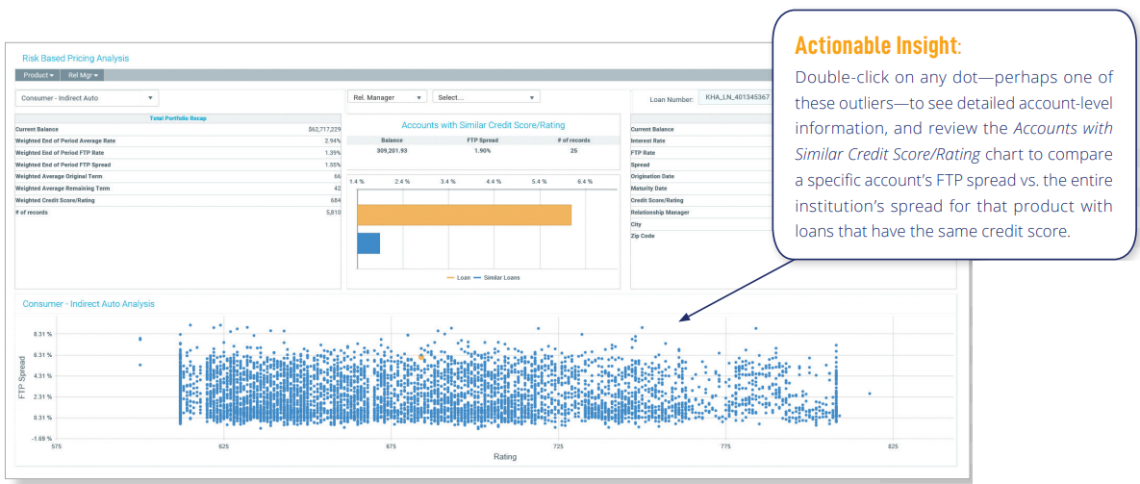
Task: Click the Accounts with Similar Credit Score/Rating title
Action: pyautogui.click(x=484, y=125)
